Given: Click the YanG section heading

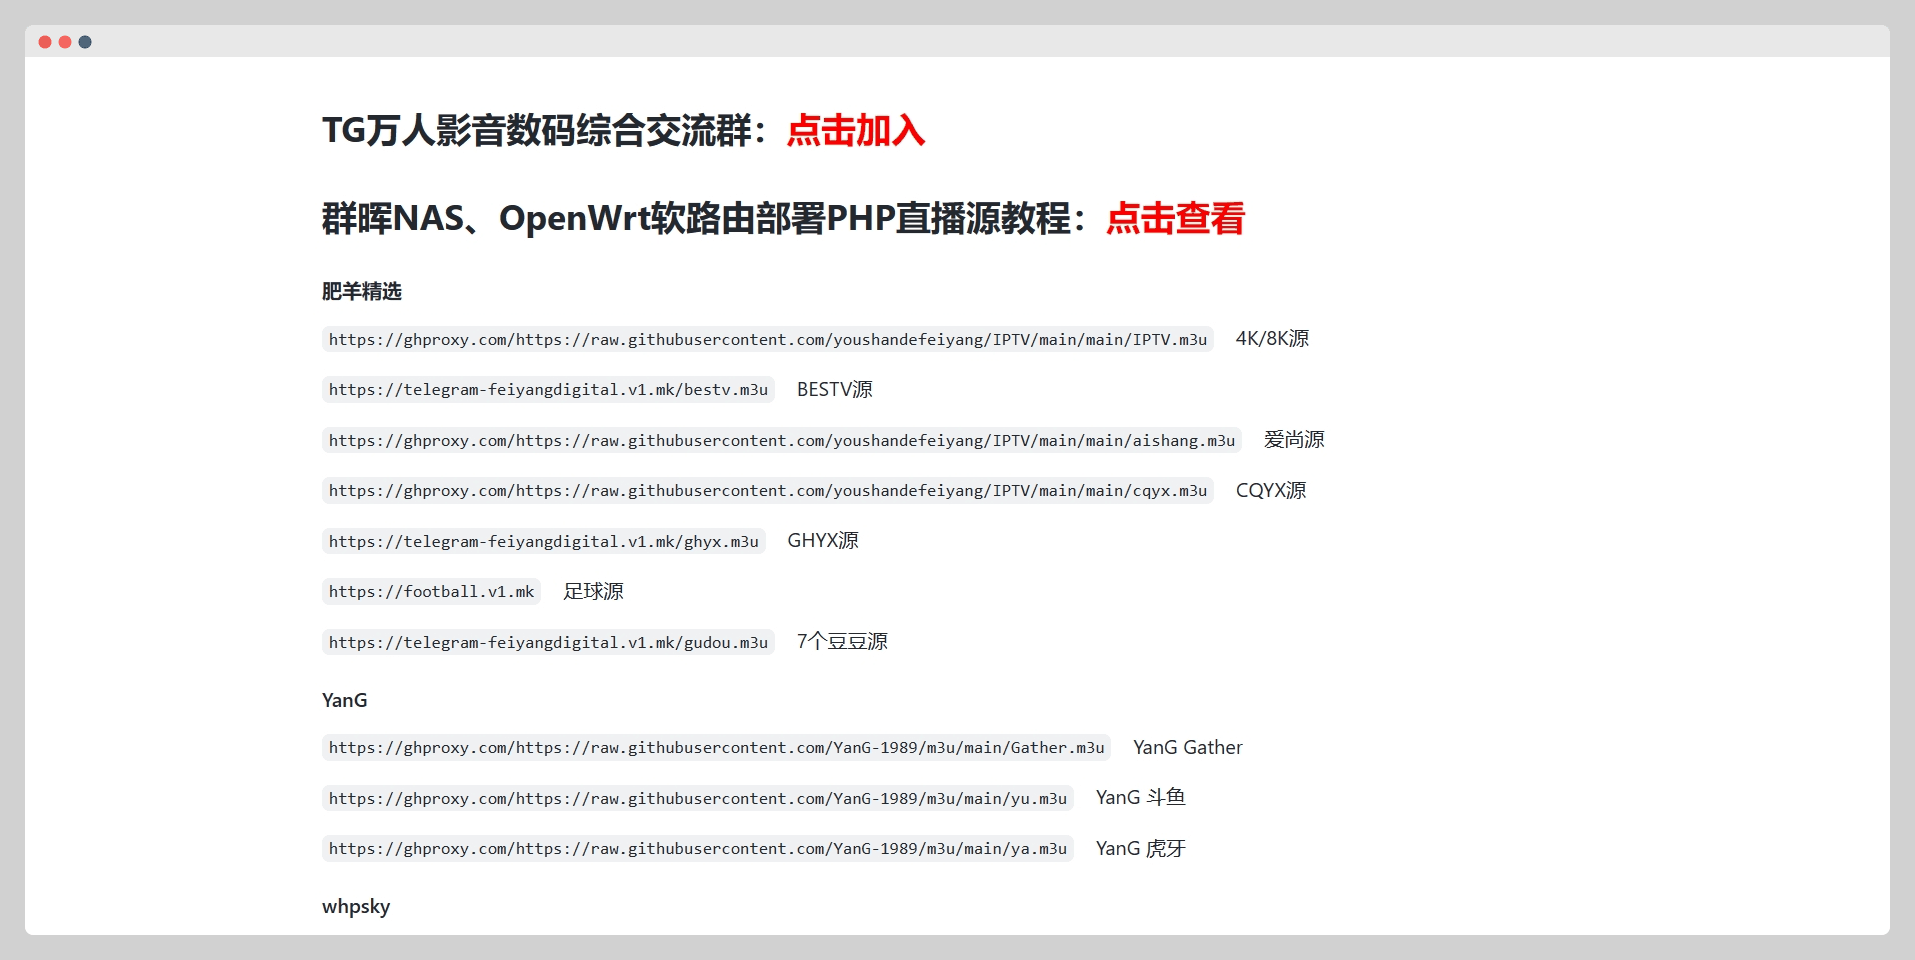Looking at the screenshot, I should tap(345, 701).
